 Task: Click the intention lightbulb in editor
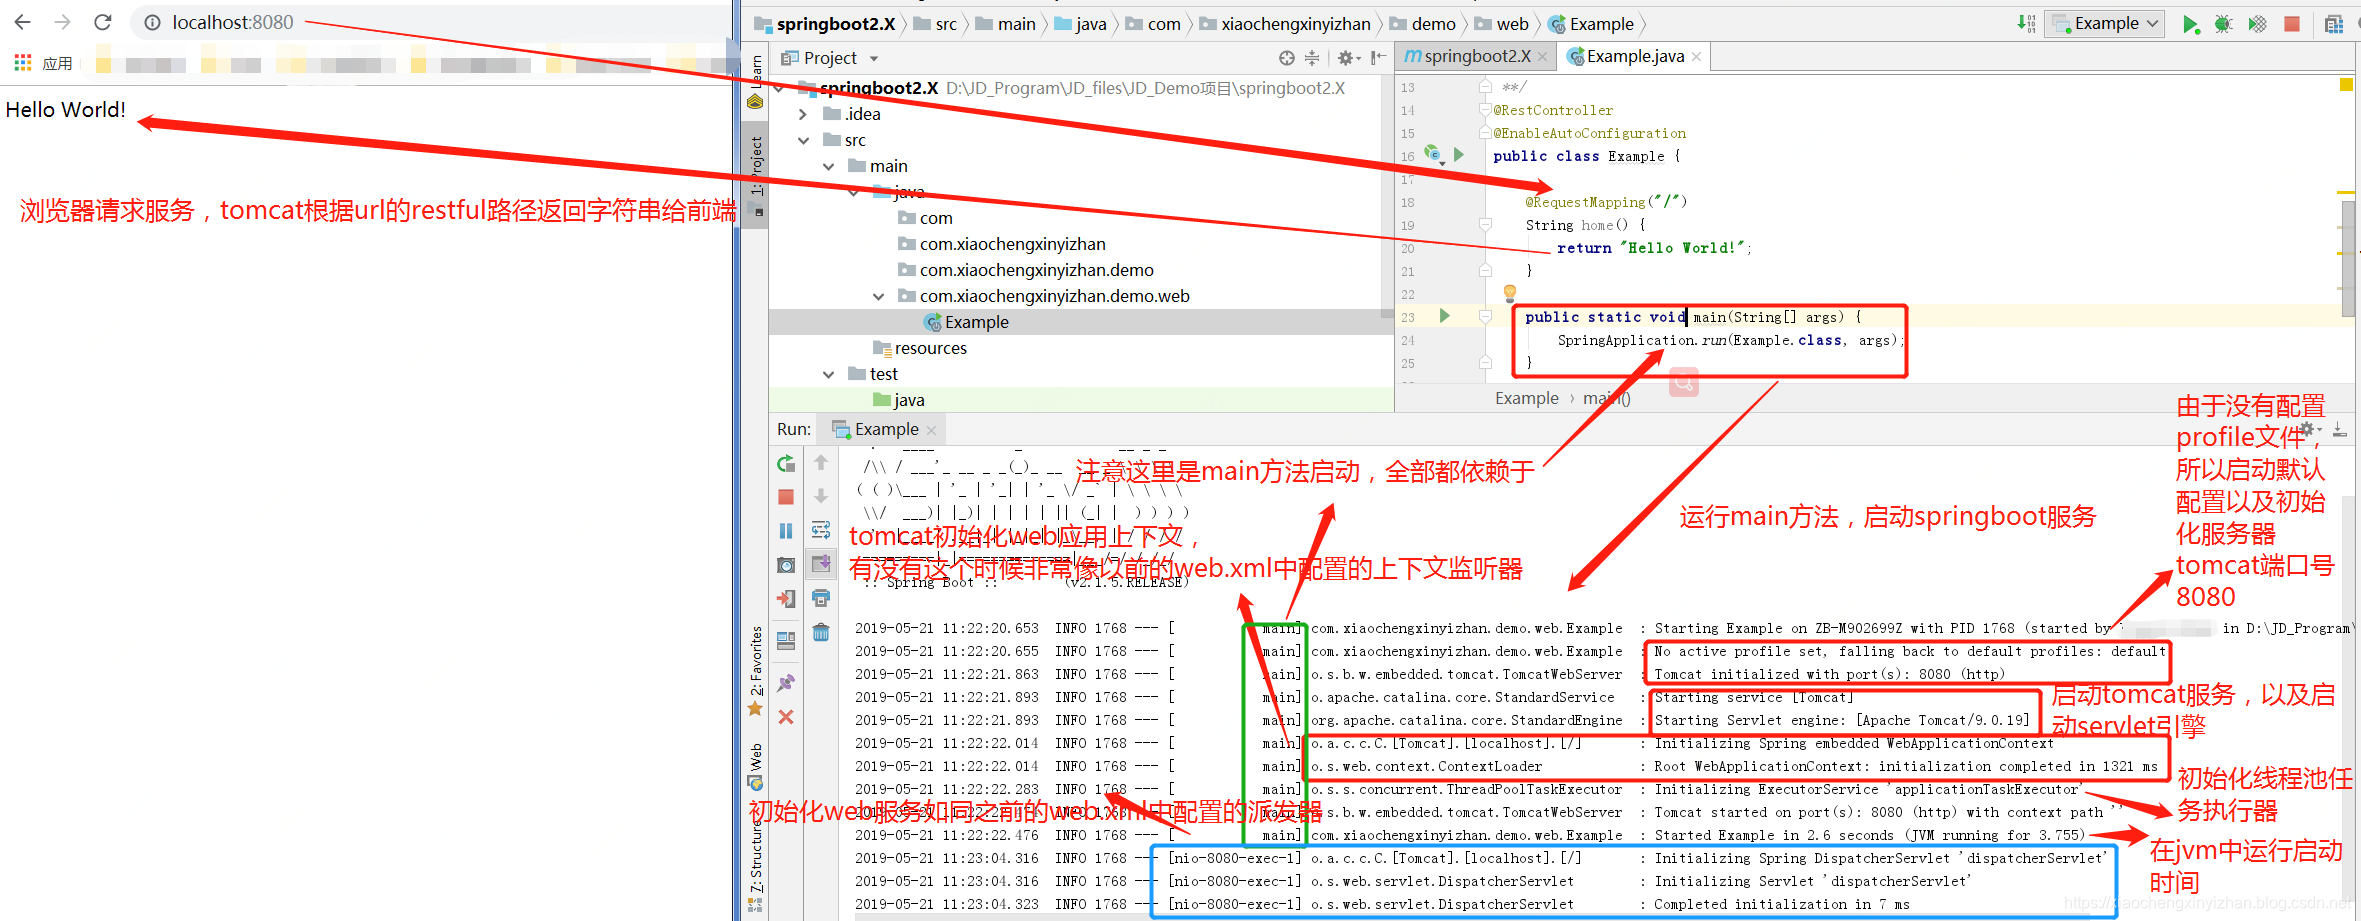click(x=1510, y=293)
